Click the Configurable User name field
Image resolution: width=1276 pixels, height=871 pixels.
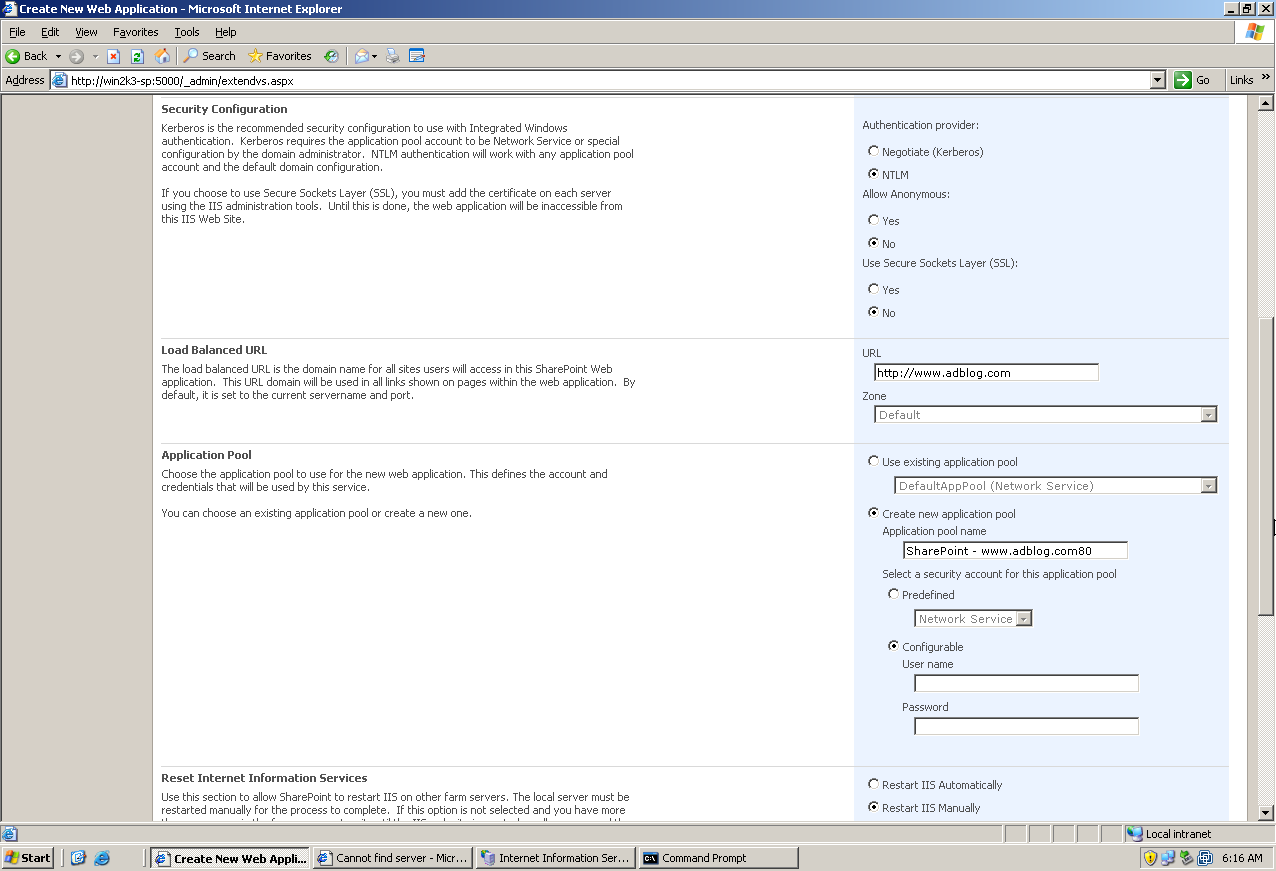[1025, 682]
